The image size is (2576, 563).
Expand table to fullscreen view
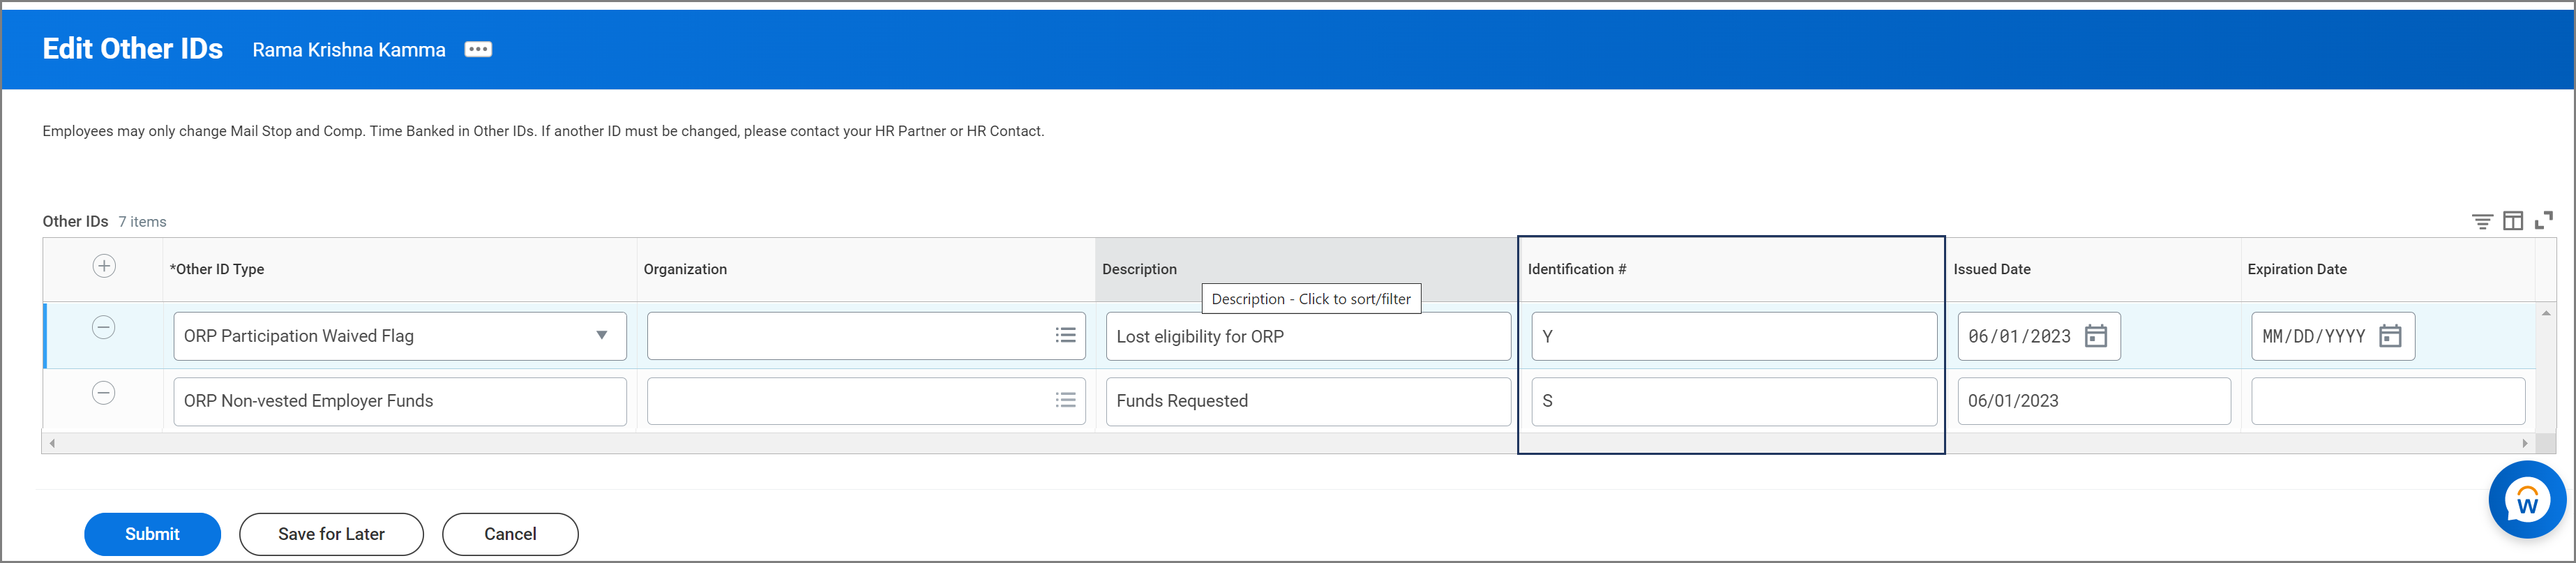[x=2544, y=220]
